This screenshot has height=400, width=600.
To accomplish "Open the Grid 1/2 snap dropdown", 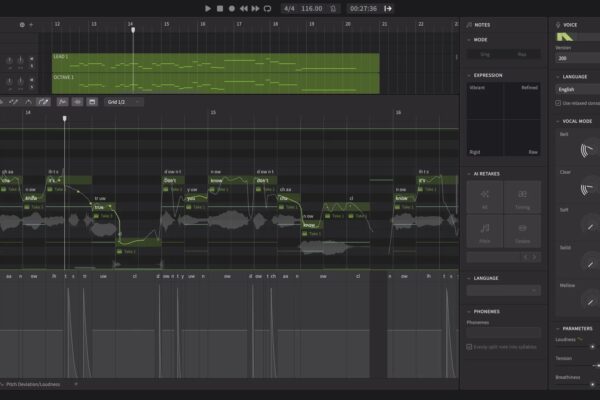I will [x=124, y=102].
